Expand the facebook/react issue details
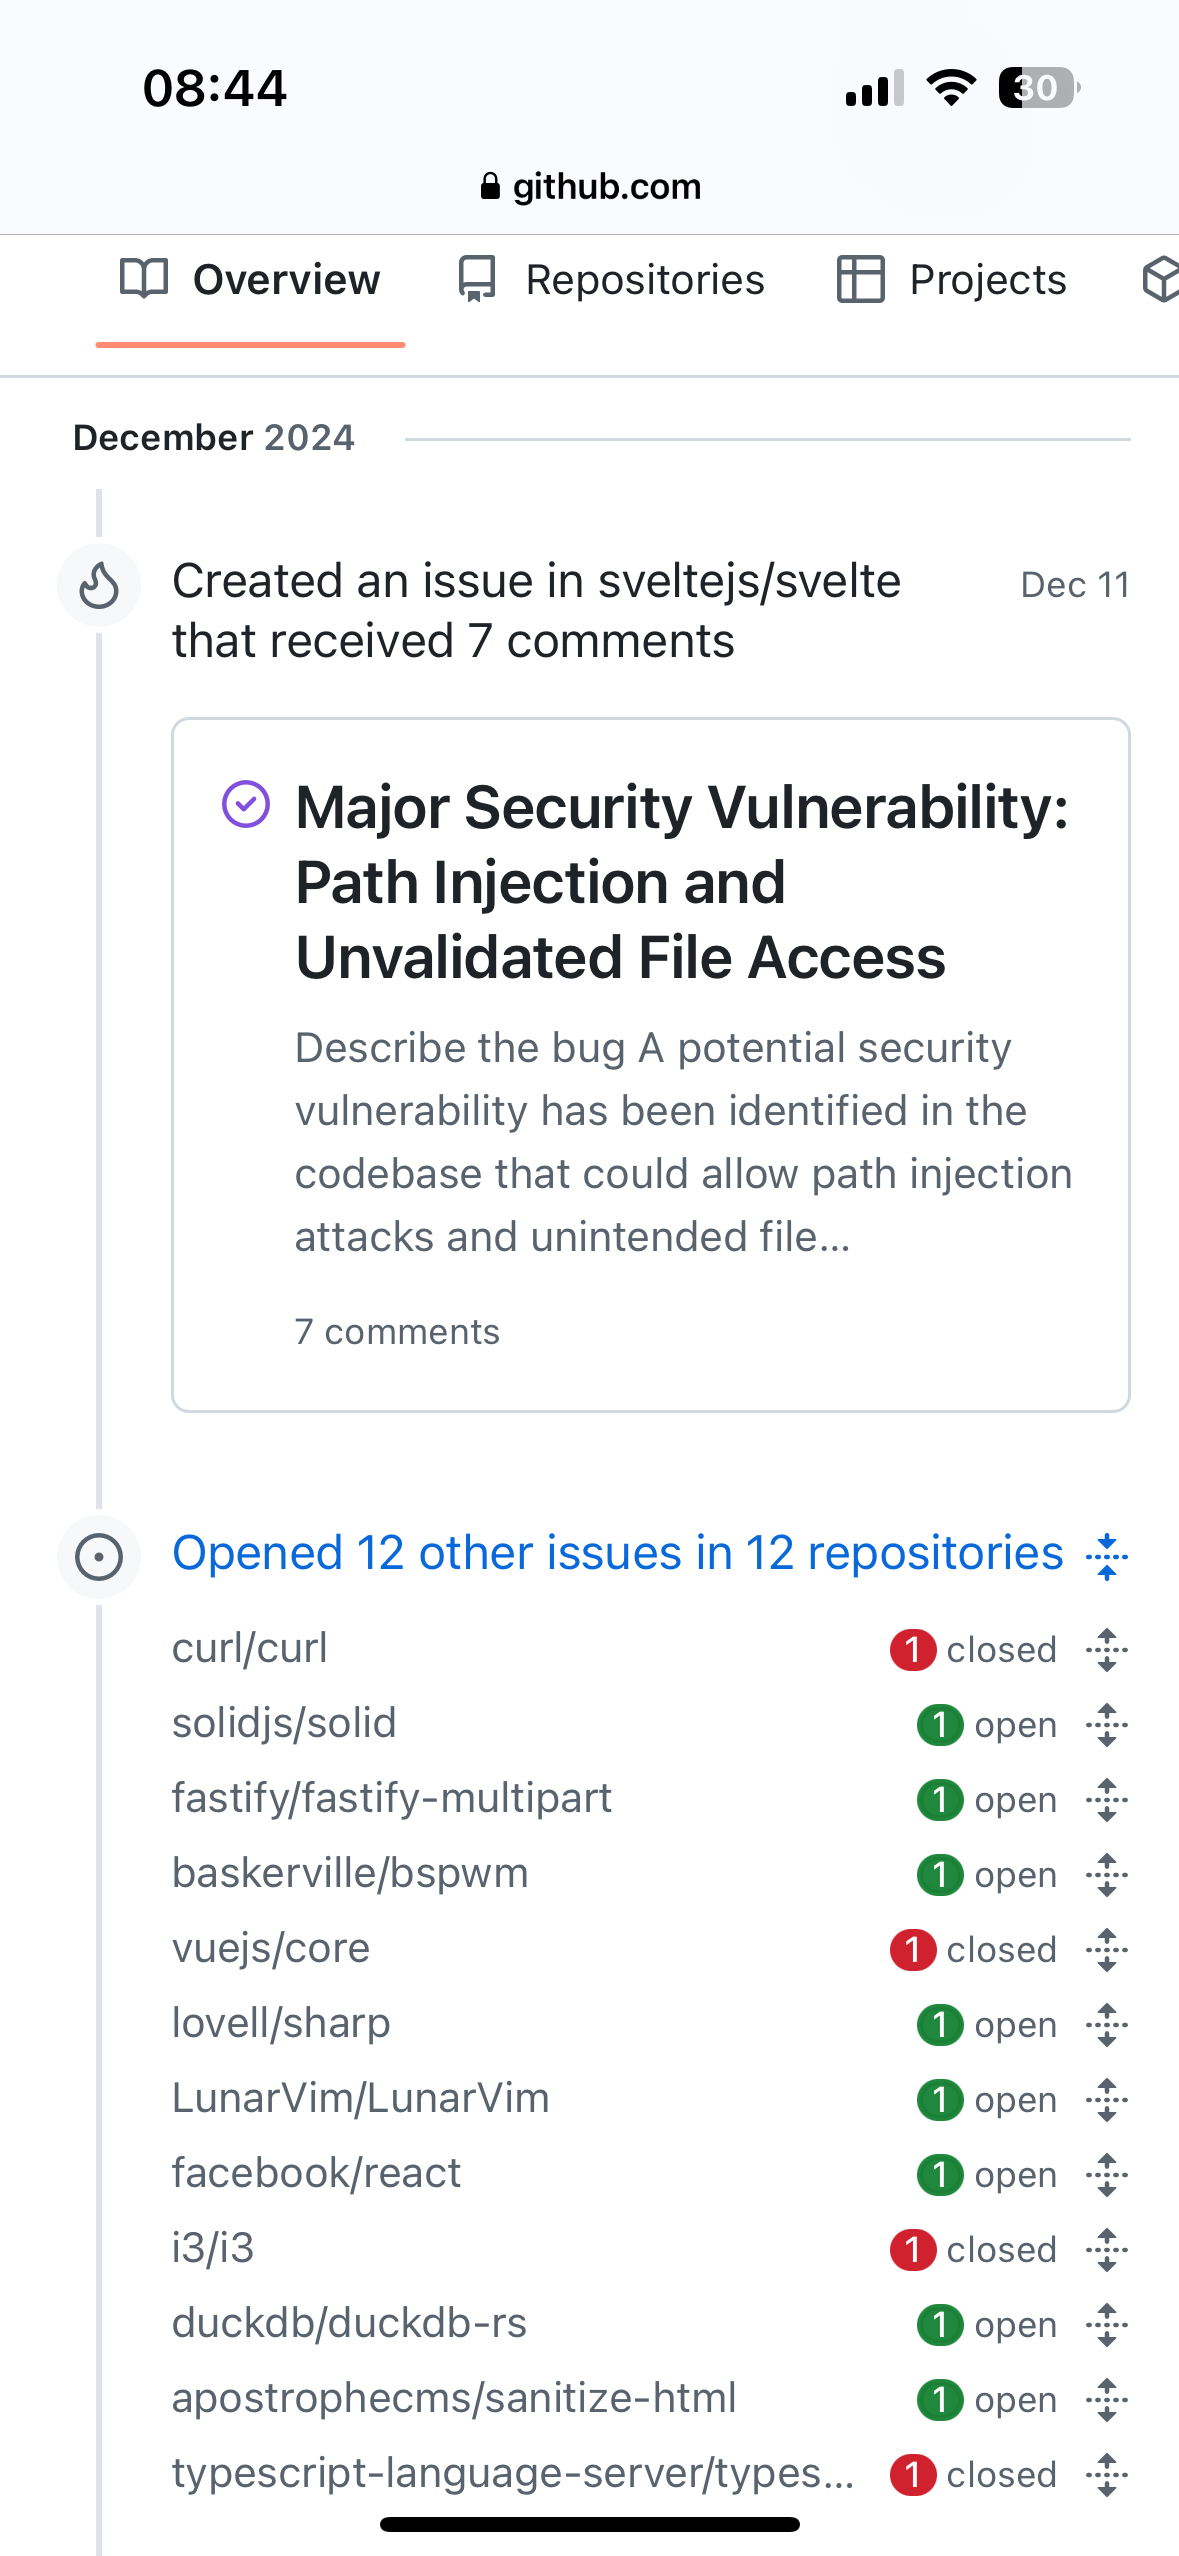The image size is (1179, 2556). 1107,2175
